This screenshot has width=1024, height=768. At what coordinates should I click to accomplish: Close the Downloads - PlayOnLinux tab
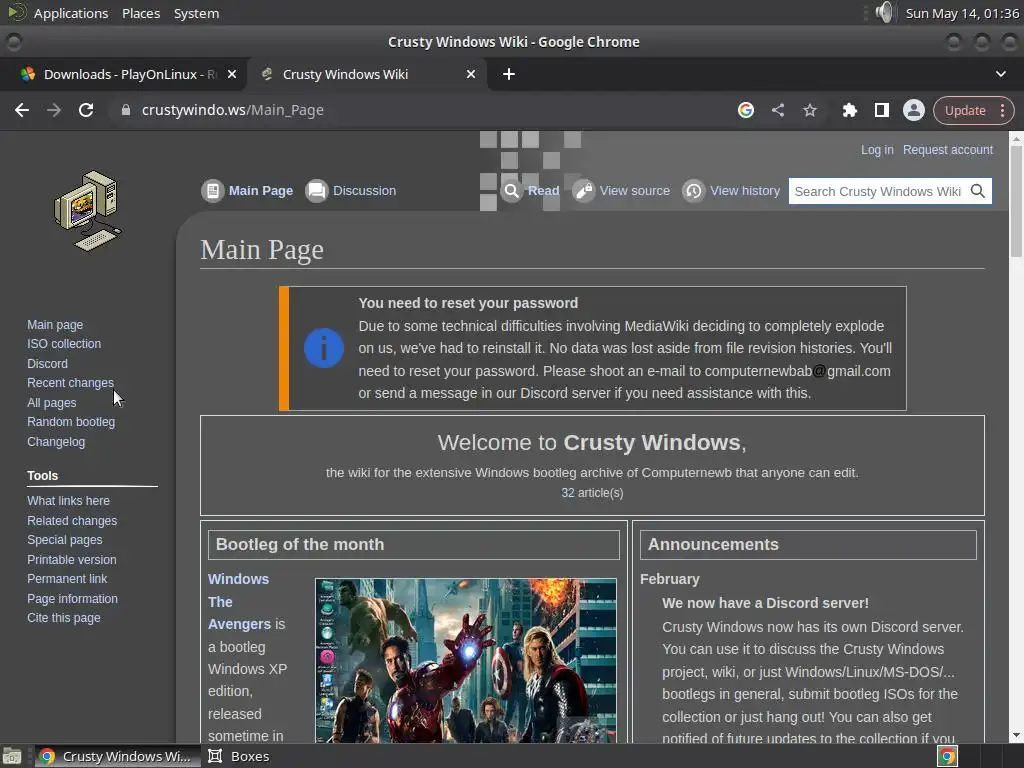coord(232,74)
